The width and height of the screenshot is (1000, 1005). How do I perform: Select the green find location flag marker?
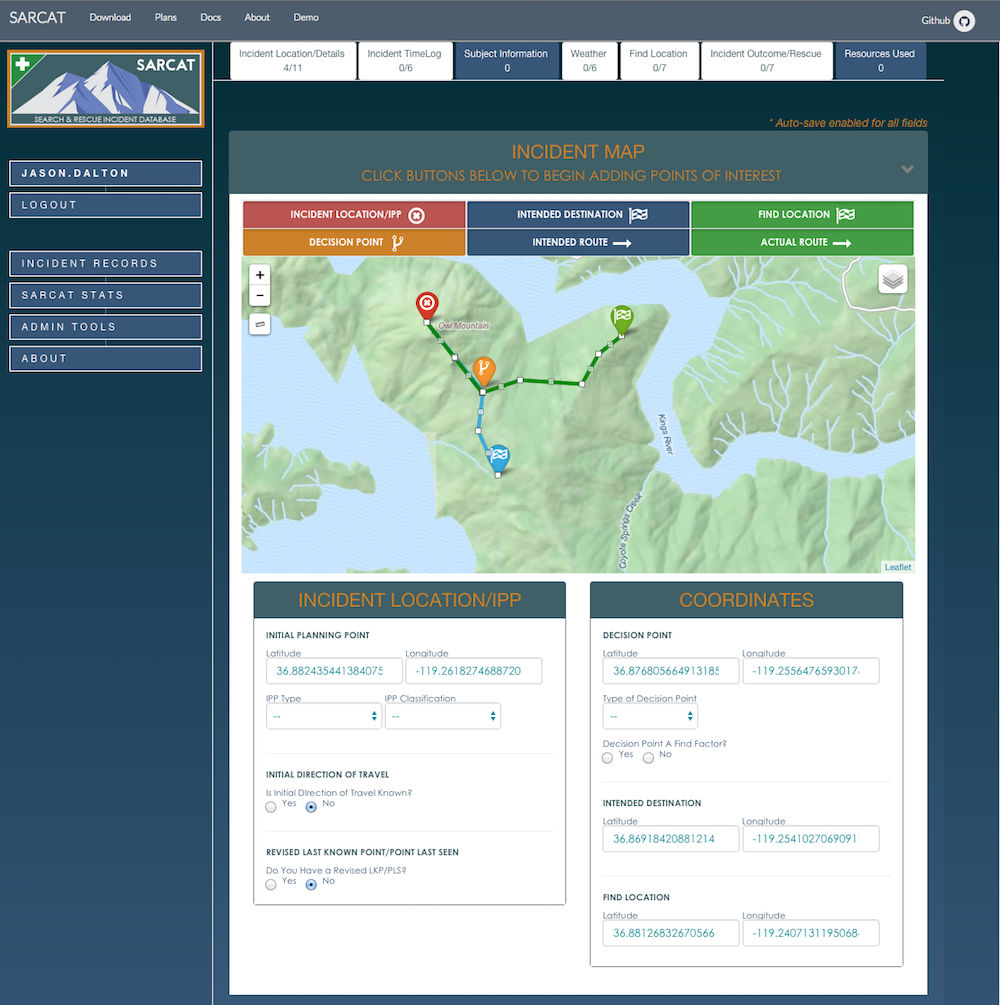(x=622, y=319)
